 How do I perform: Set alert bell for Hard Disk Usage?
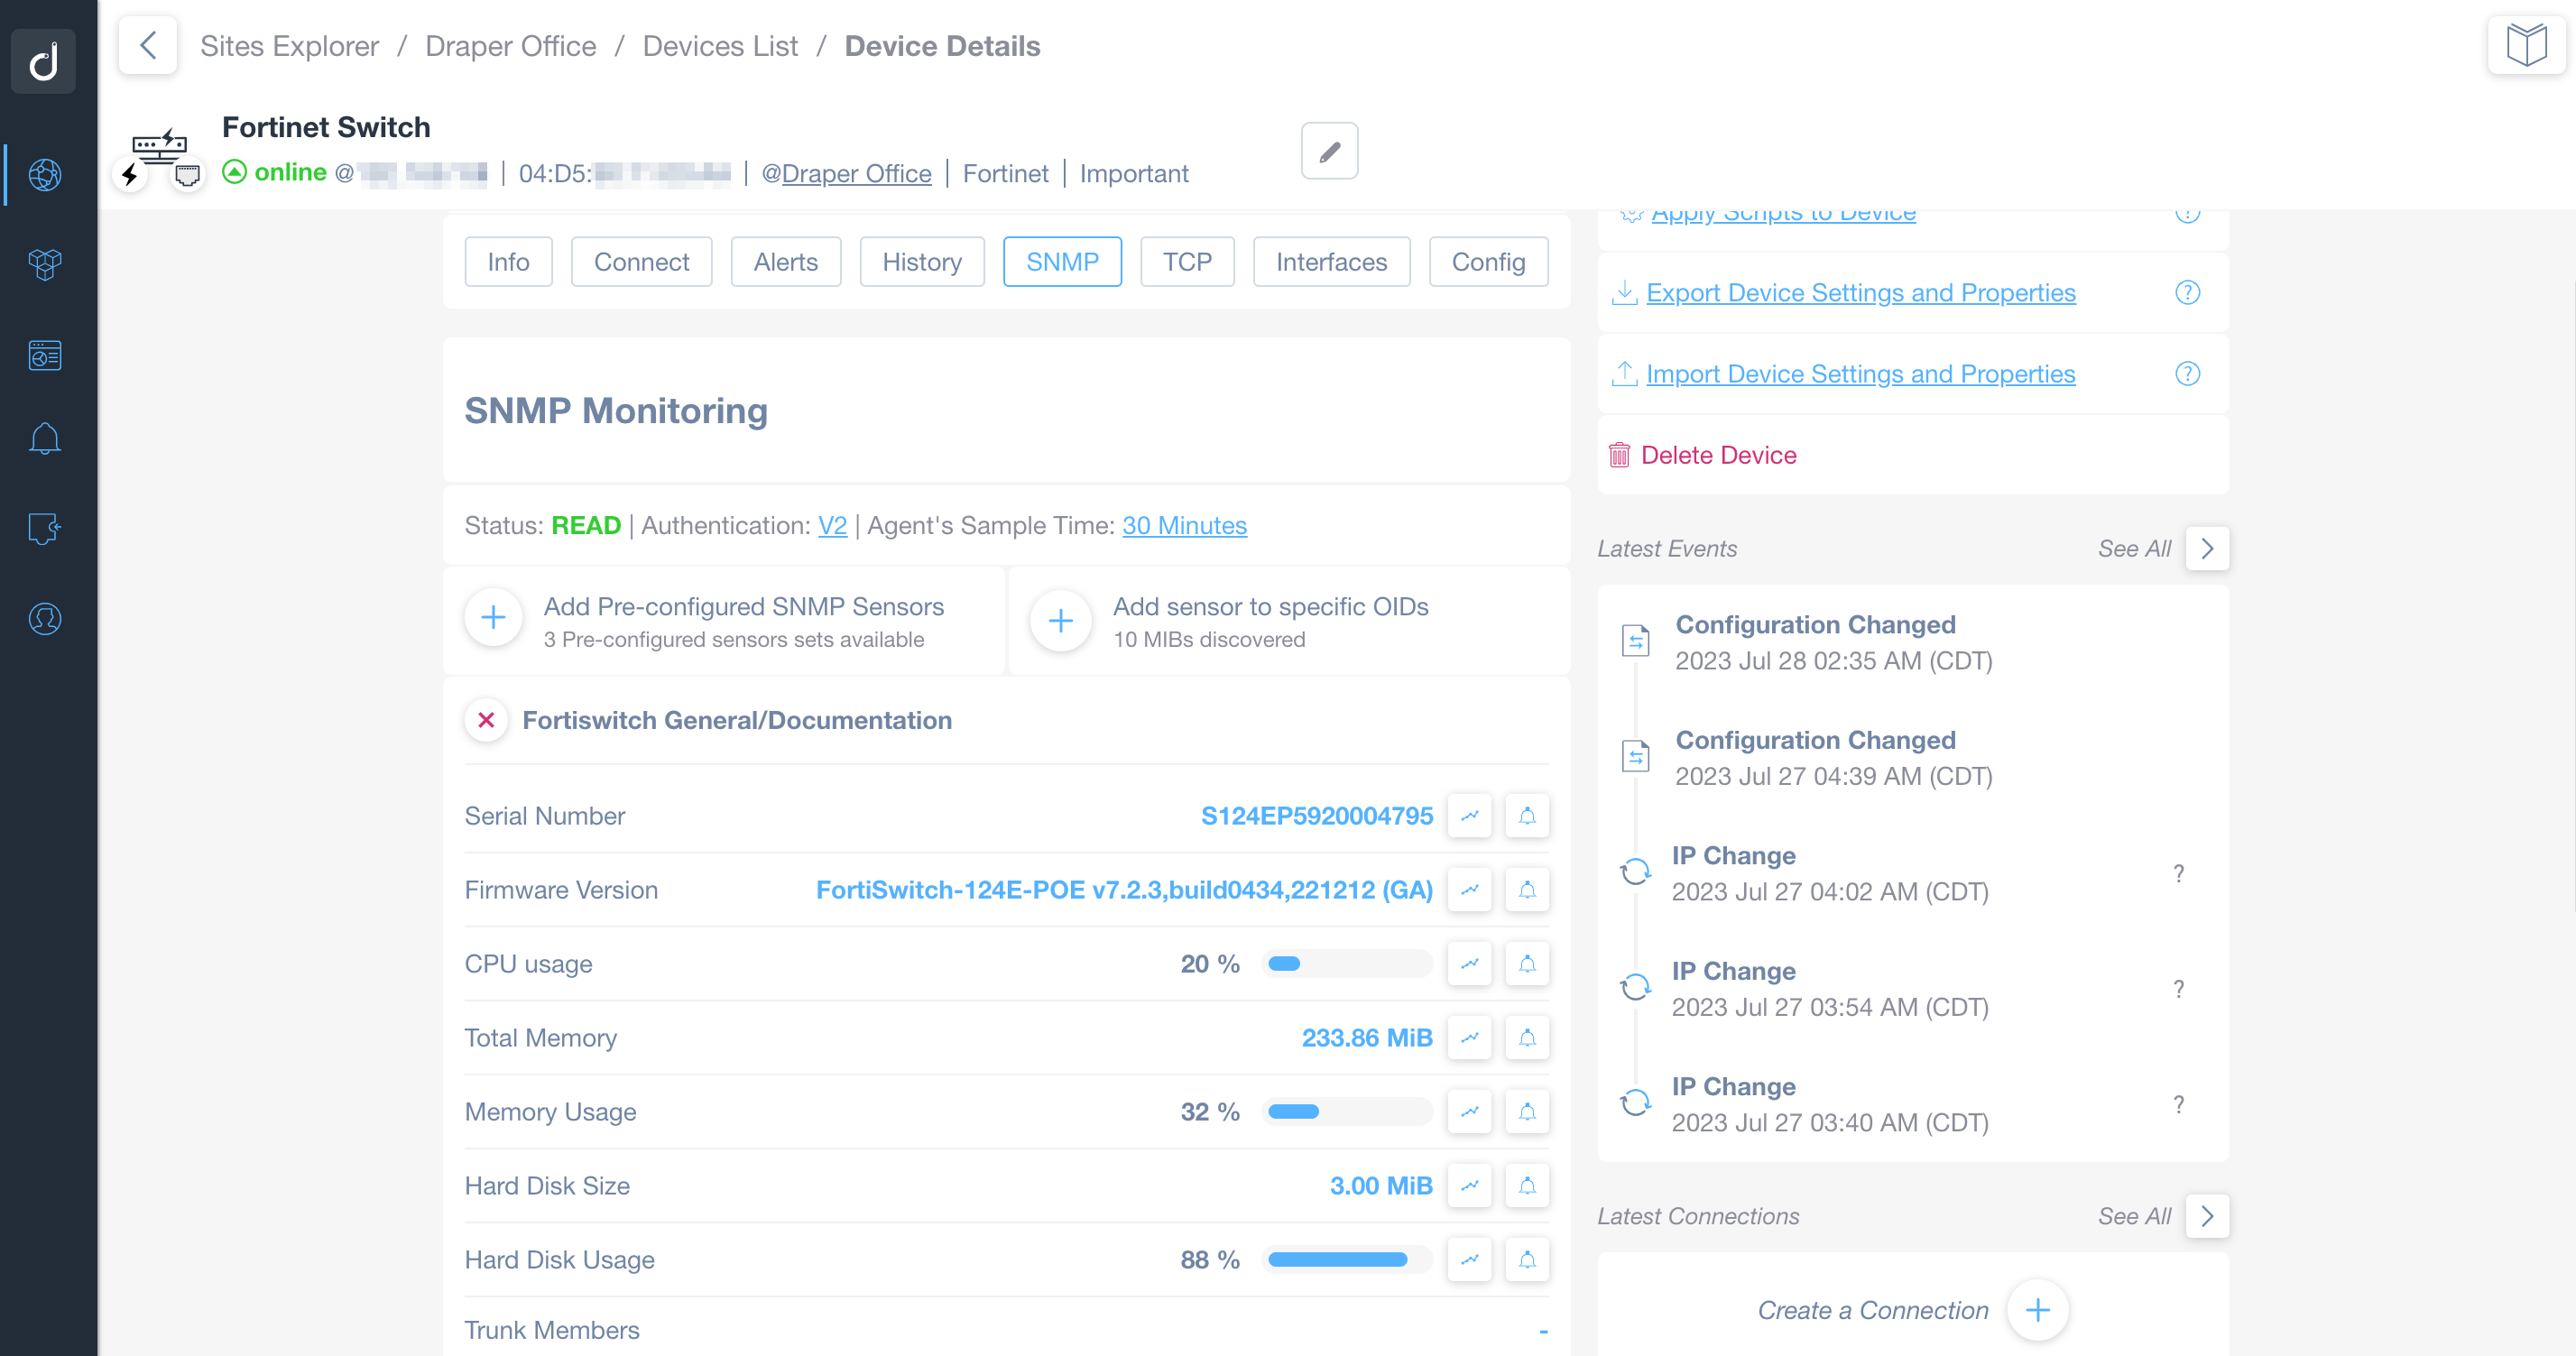pos(1527,1260)
